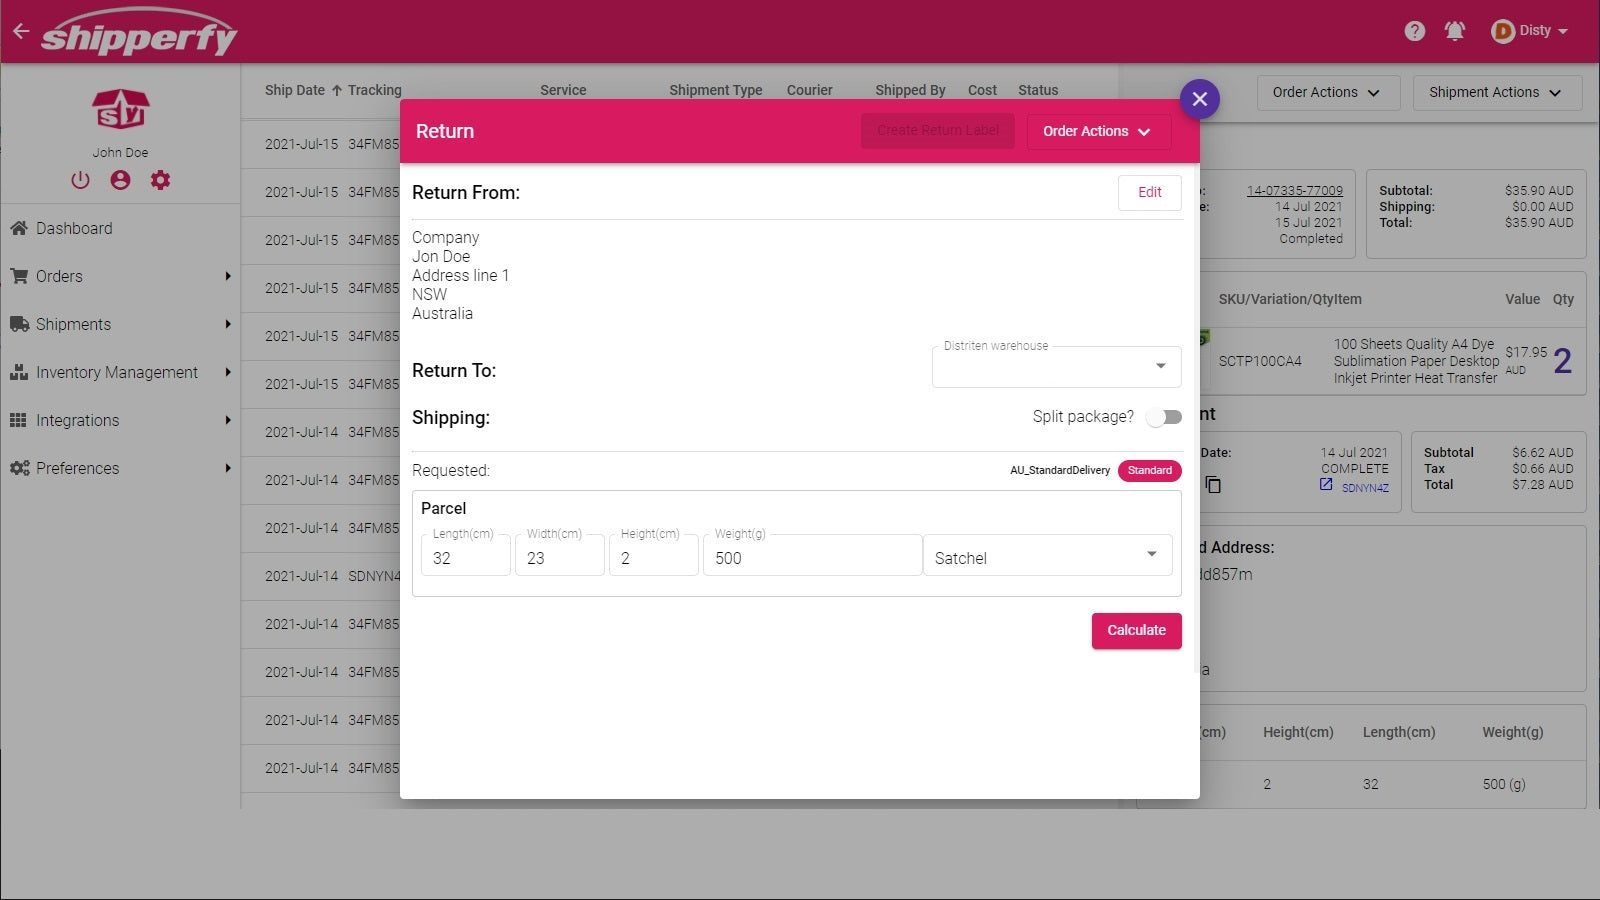
Task: Click the Width(cm) field with 23
Action: [x=560, y=556]
